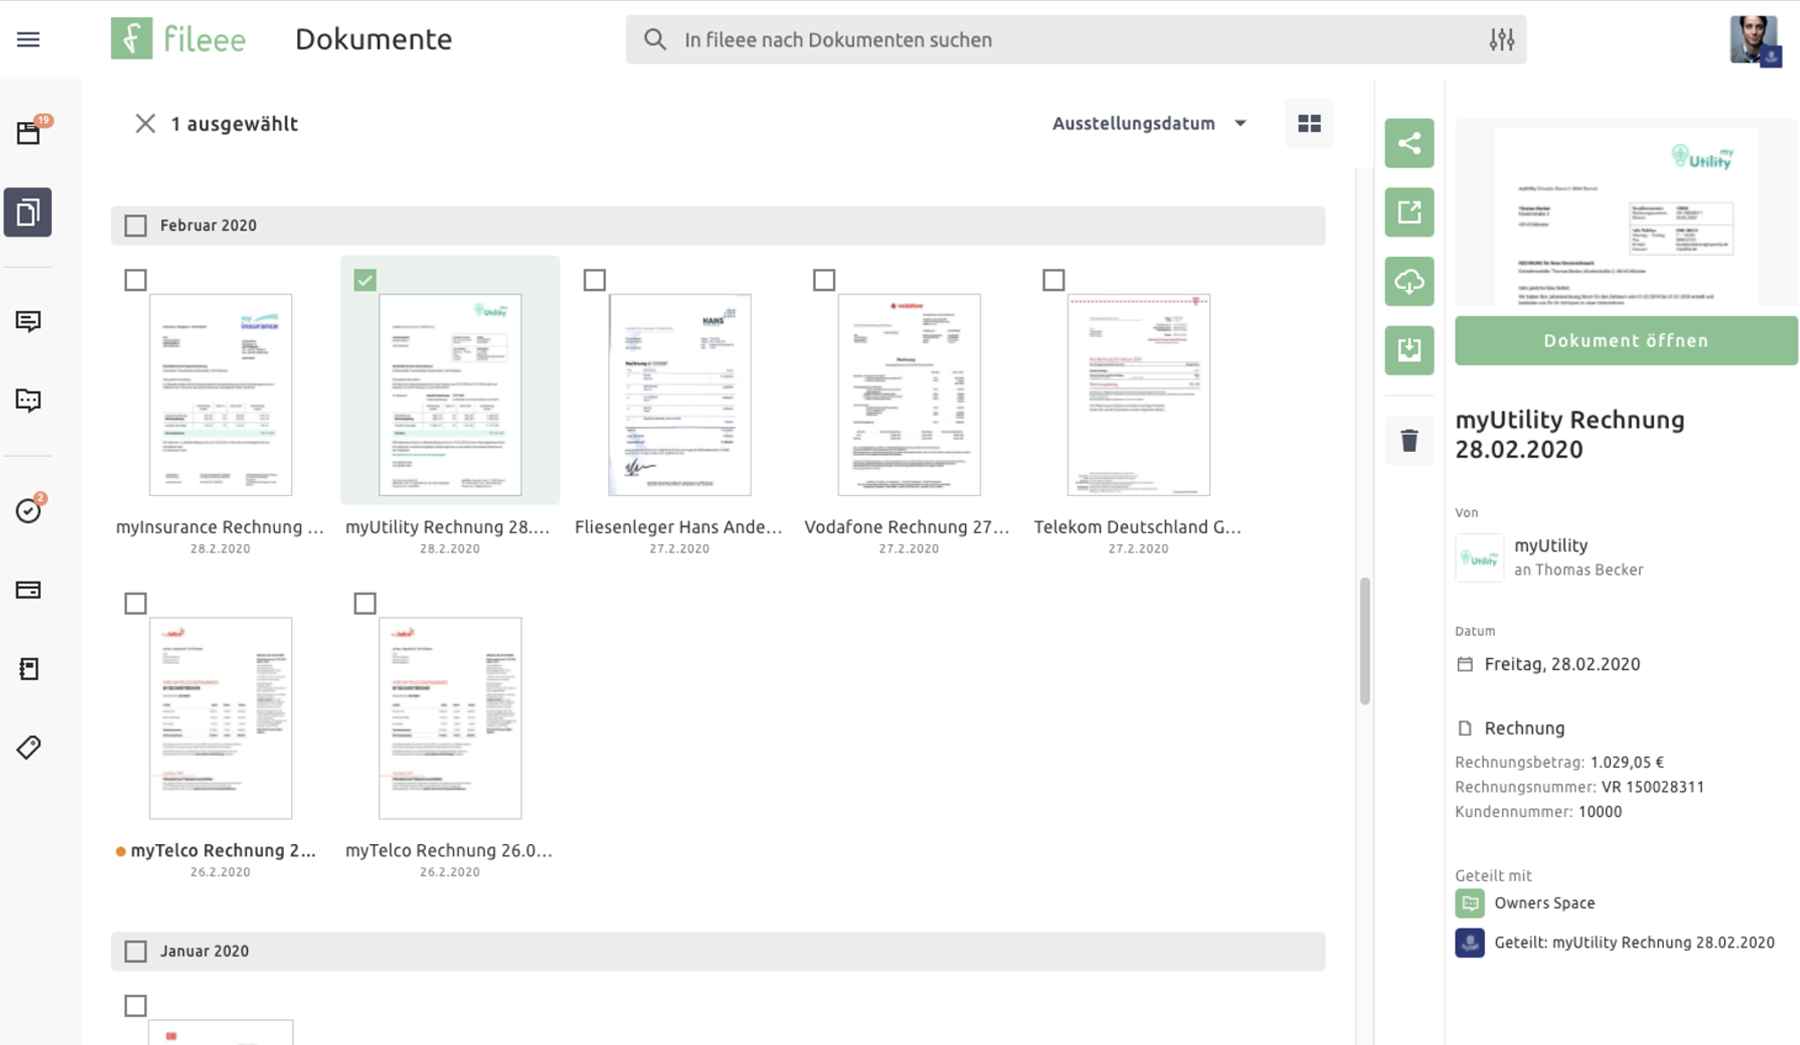1800x1045 pixels.
Task: Open tasks icon with the 2 badge
Action: 28,510
